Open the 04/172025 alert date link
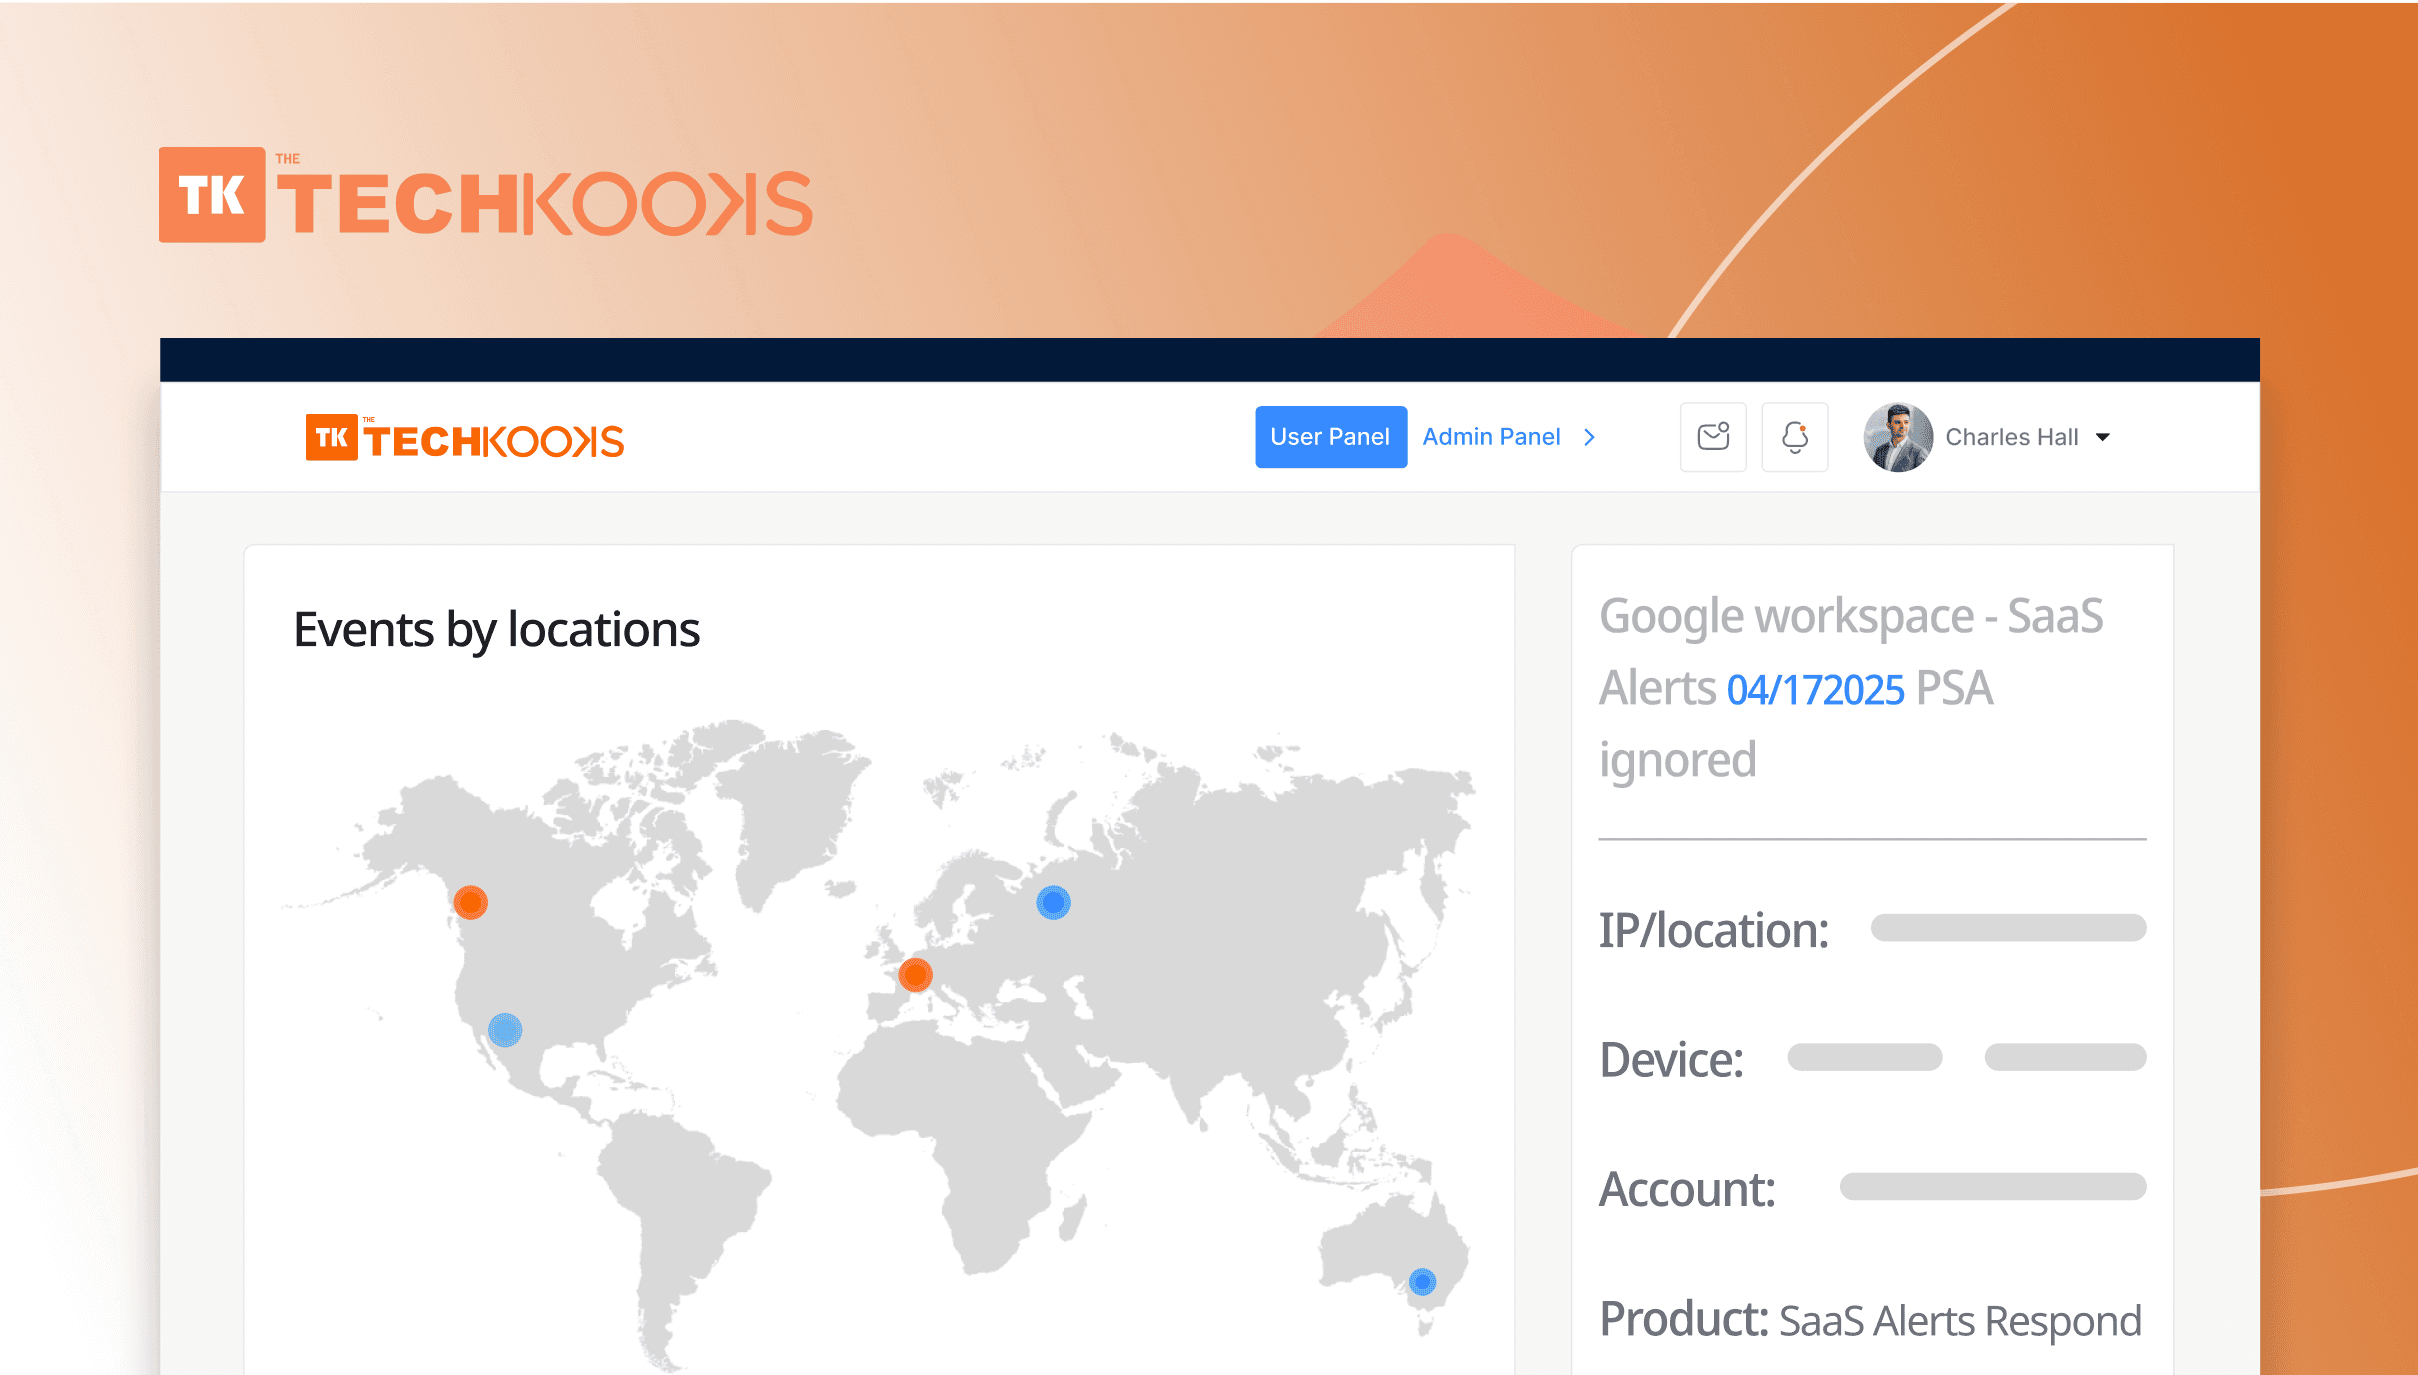Screen dimensions: 2418x1375 click(1815, 690)
